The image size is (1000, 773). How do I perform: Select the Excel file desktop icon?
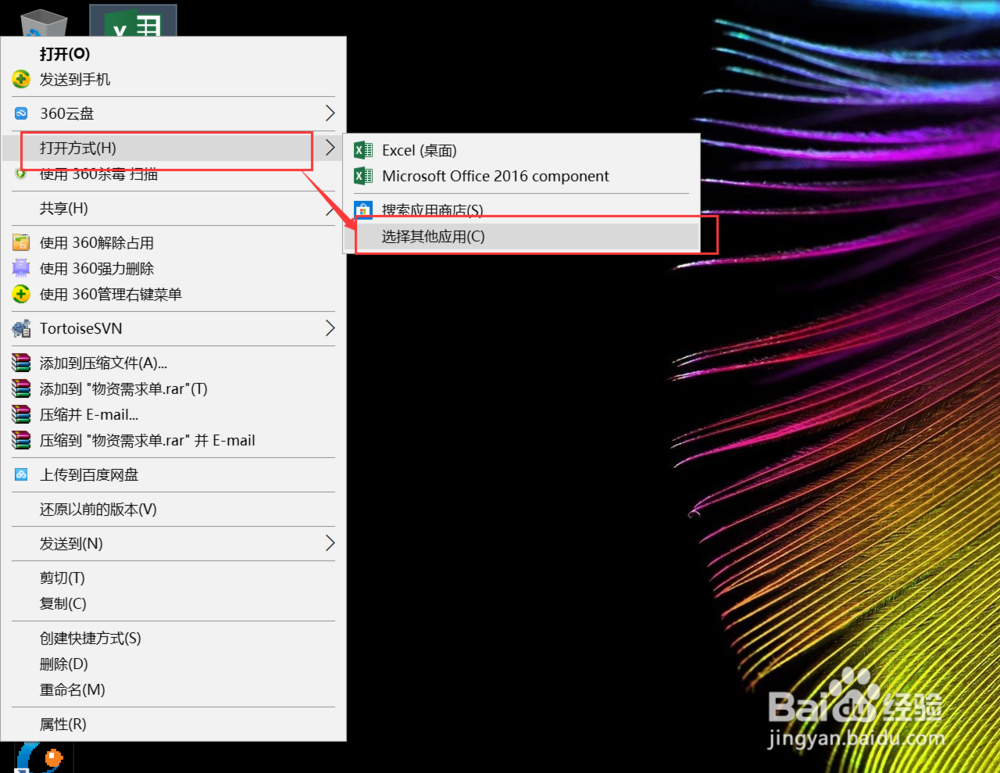click(x=133, y=20)
